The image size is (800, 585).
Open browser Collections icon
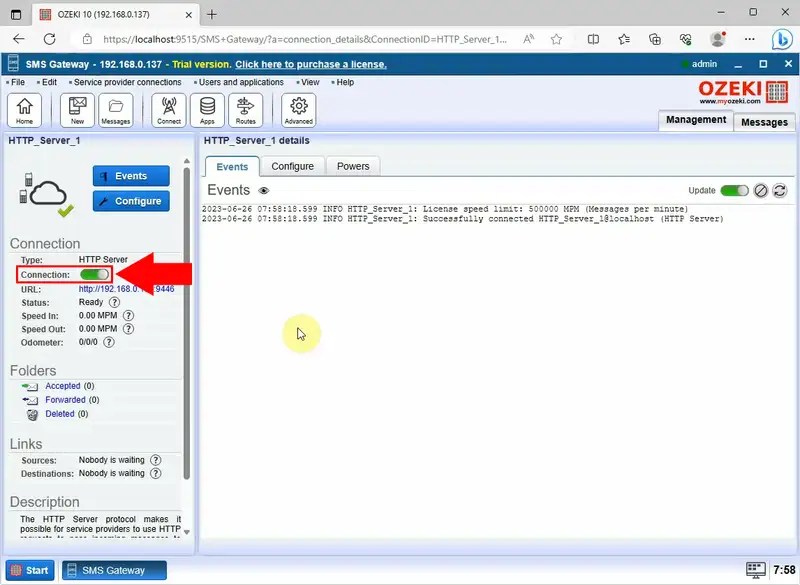pyautogui.click(x=655, y=39)
